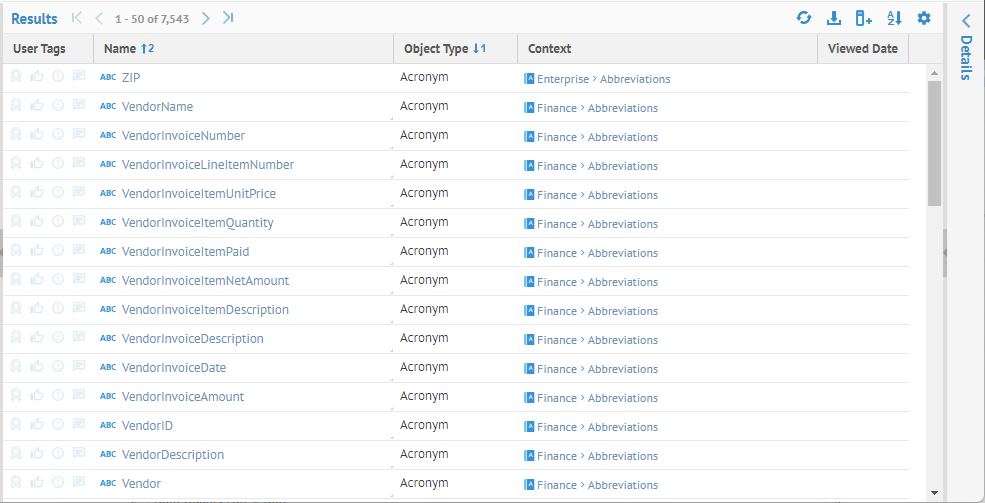The width and height of the screenshot is (985, 503).
Task: Click the add column icon
Action: point(864,18)
